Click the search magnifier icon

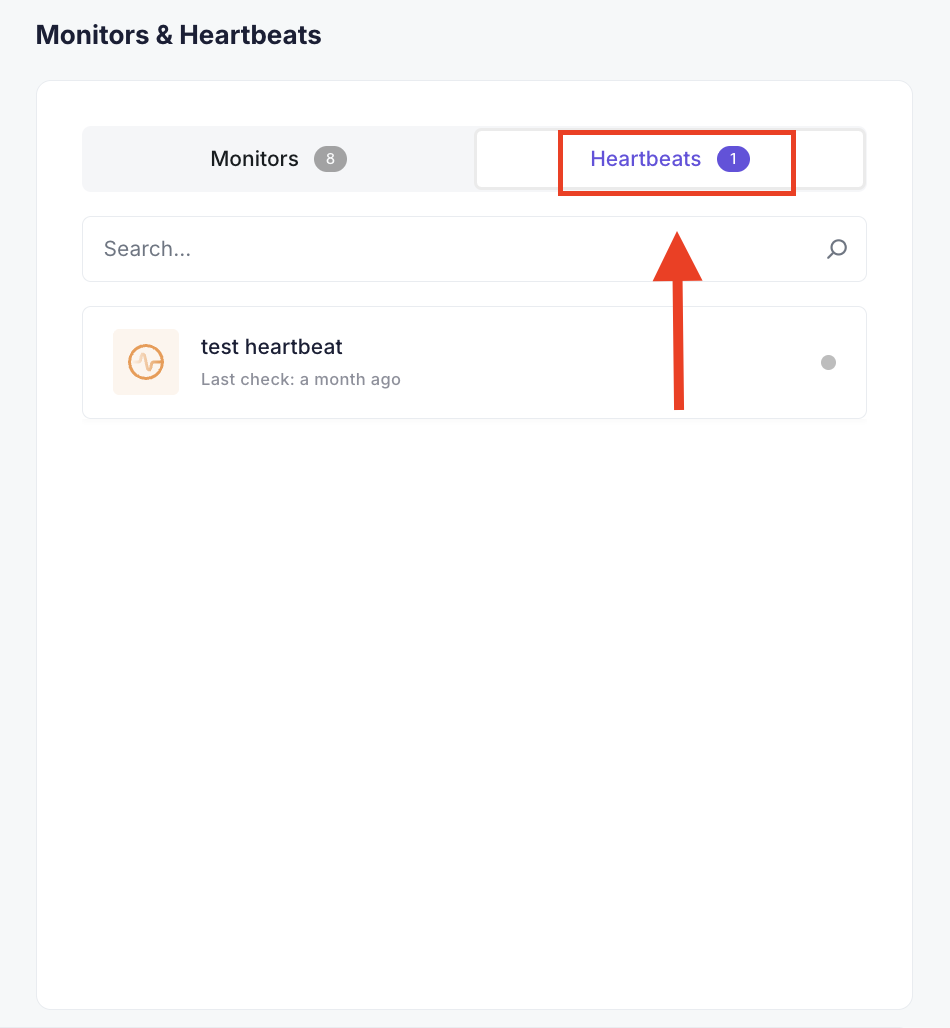(837, 249)
